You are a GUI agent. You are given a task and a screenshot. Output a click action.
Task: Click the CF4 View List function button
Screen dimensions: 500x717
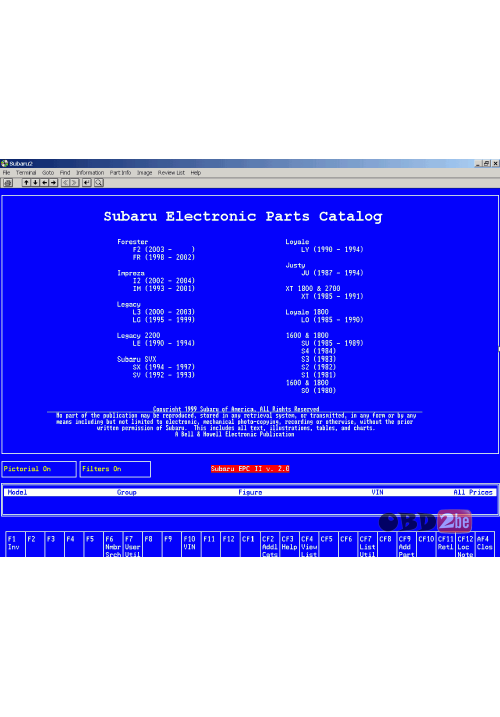309,545
